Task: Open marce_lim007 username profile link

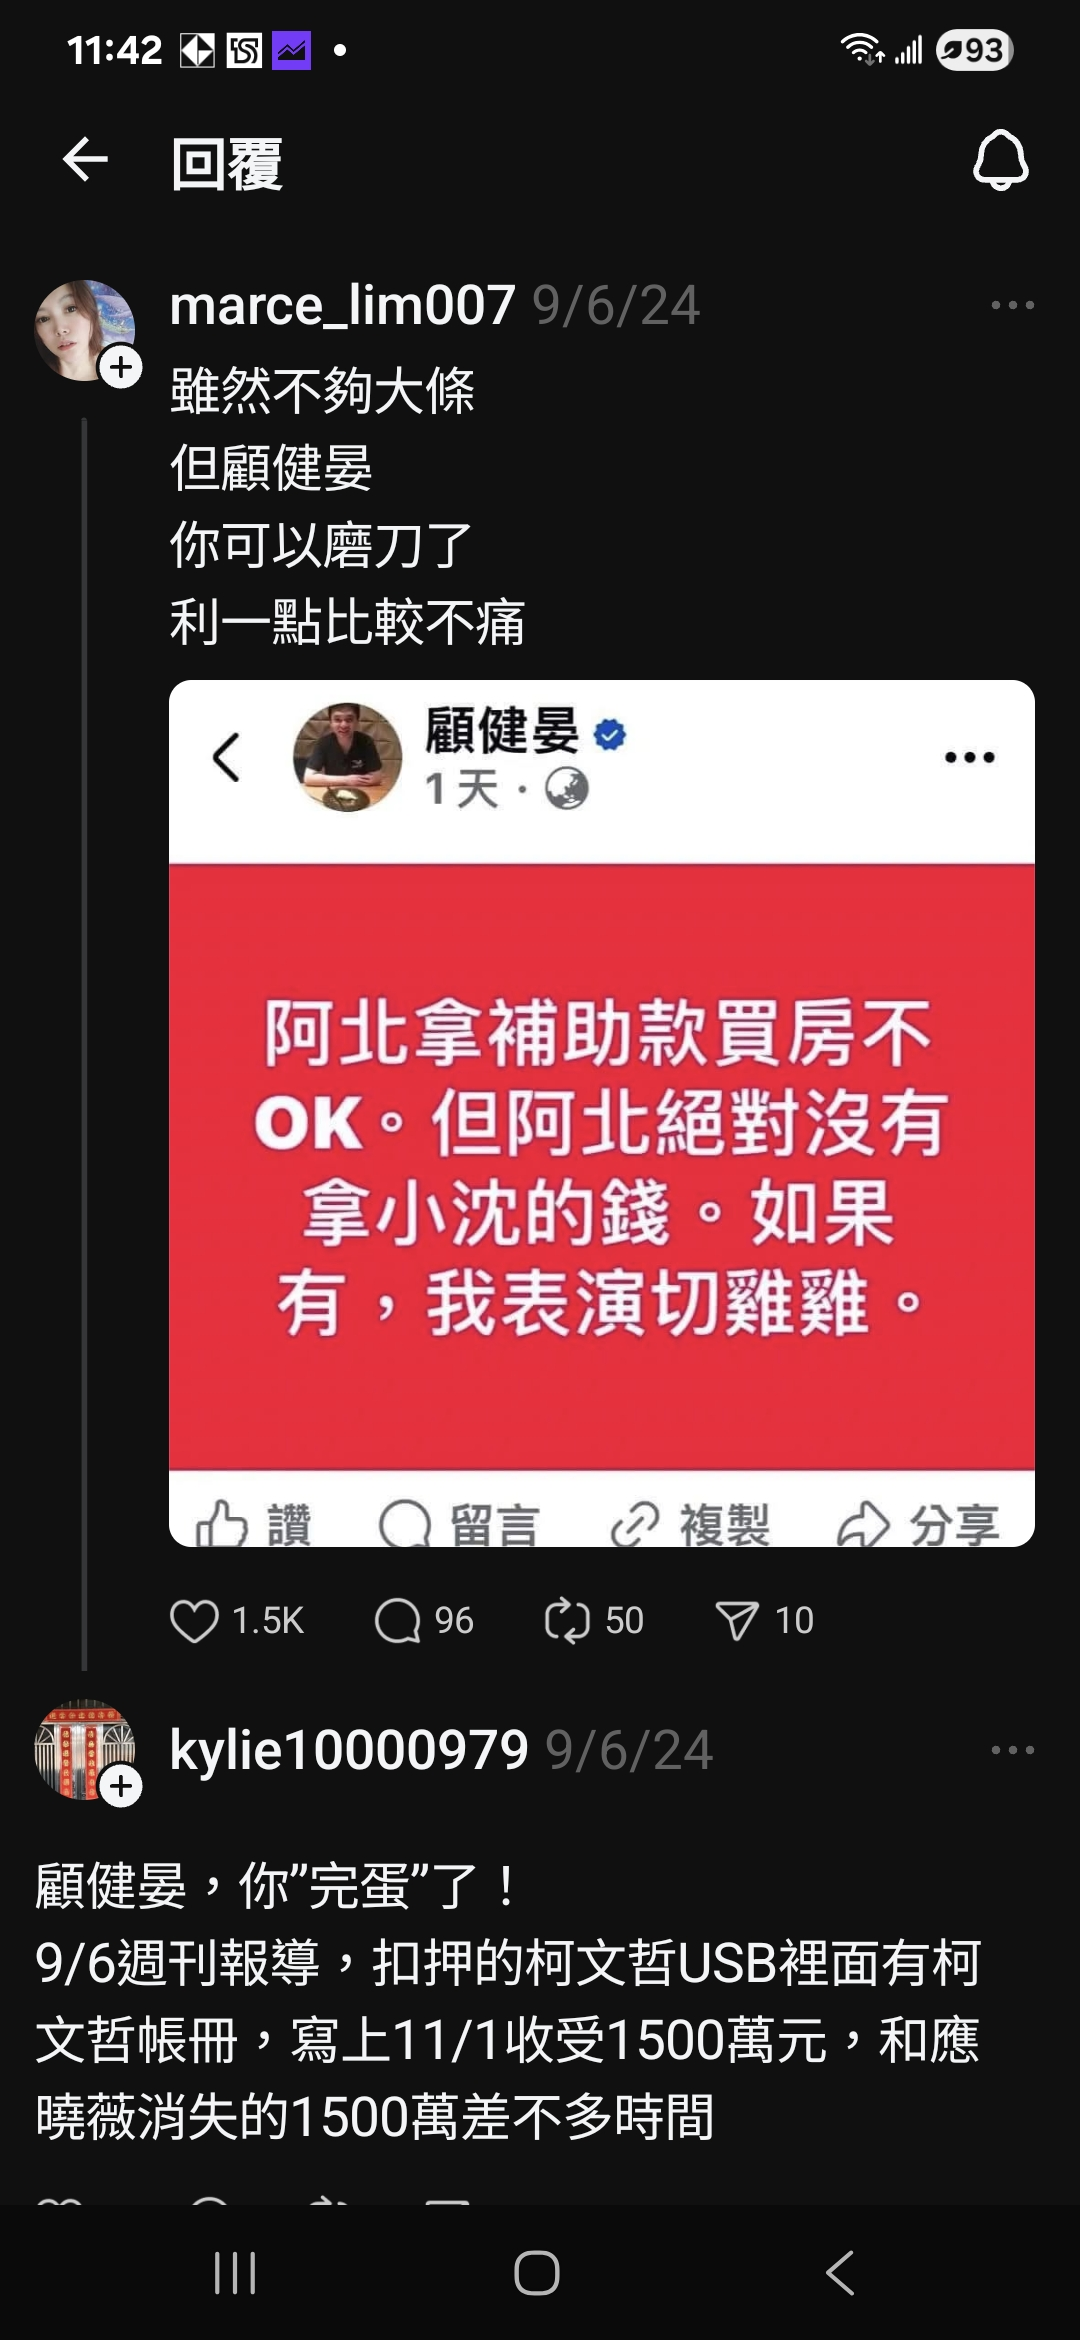Action: 342,305
